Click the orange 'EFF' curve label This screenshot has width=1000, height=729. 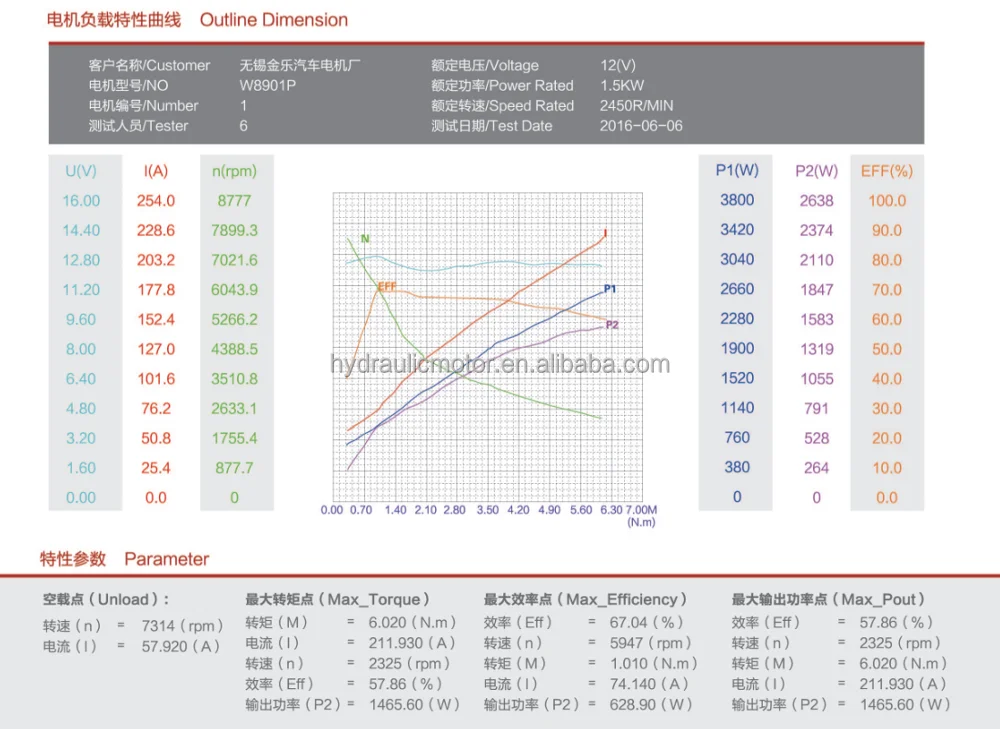[x=386, y=286]
